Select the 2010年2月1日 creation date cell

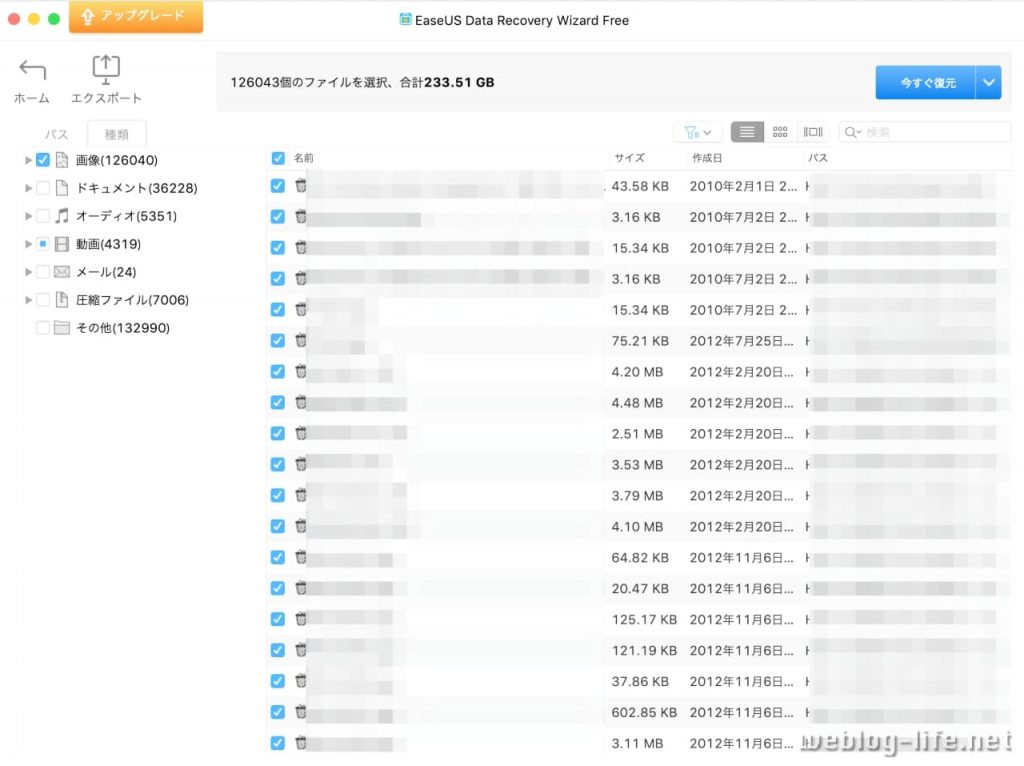coord(743,186)
